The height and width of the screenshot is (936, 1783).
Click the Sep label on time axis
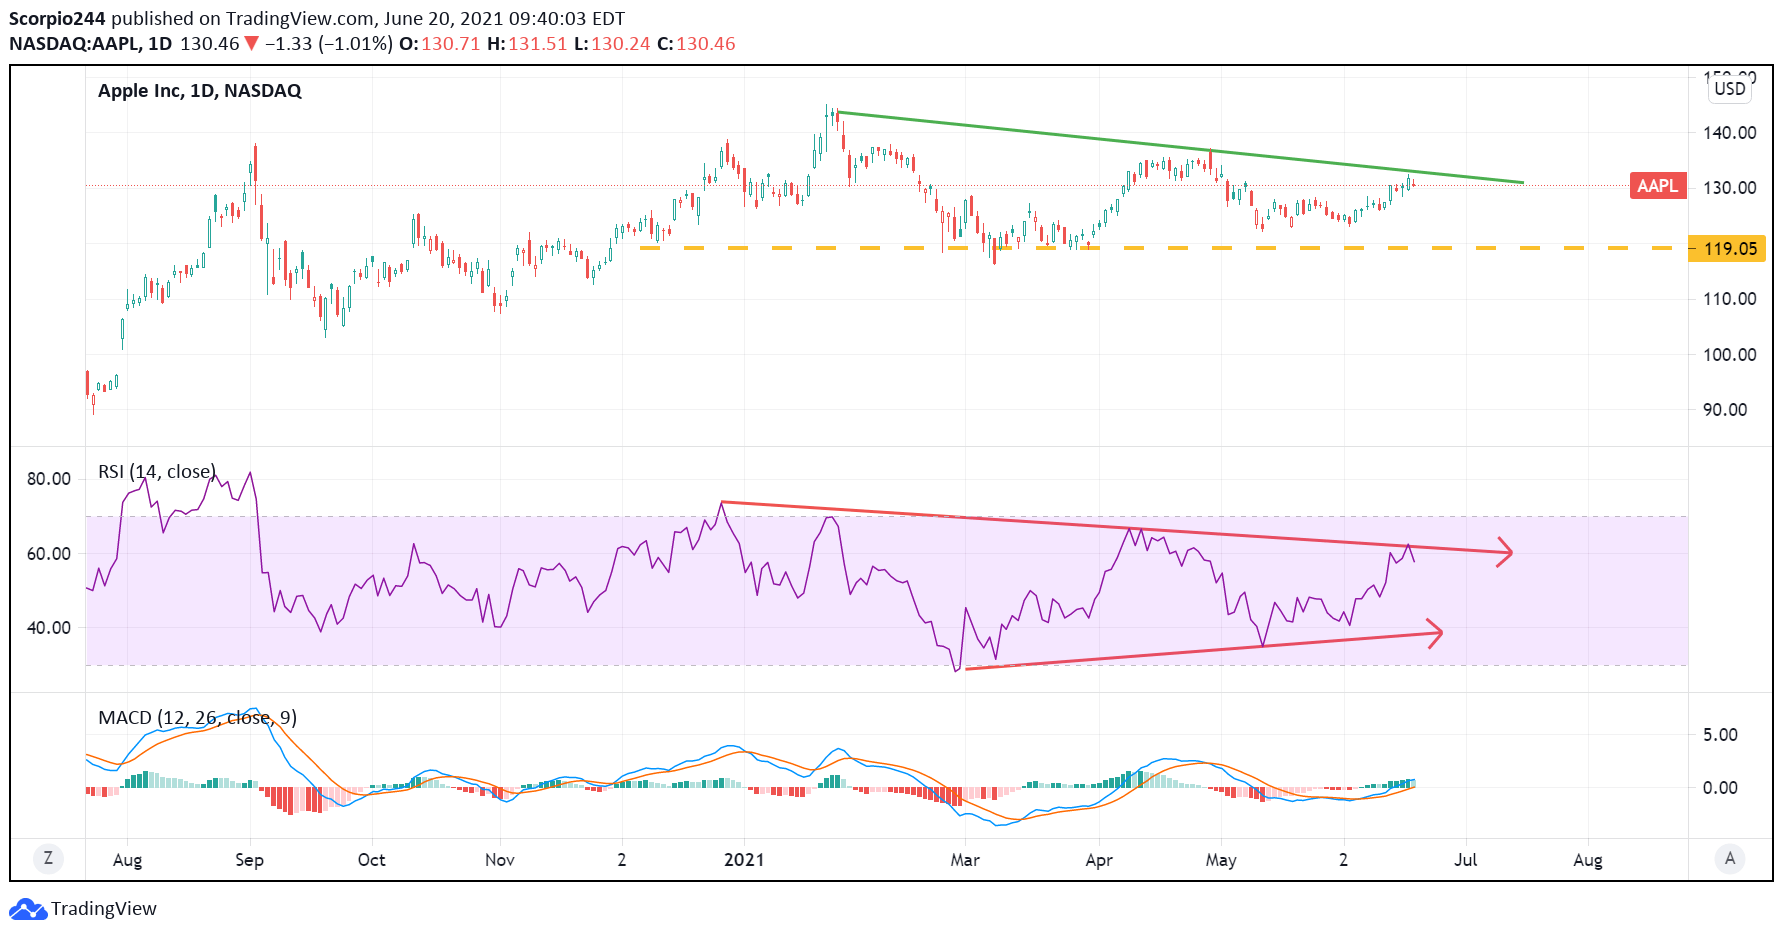pos(249,860)
